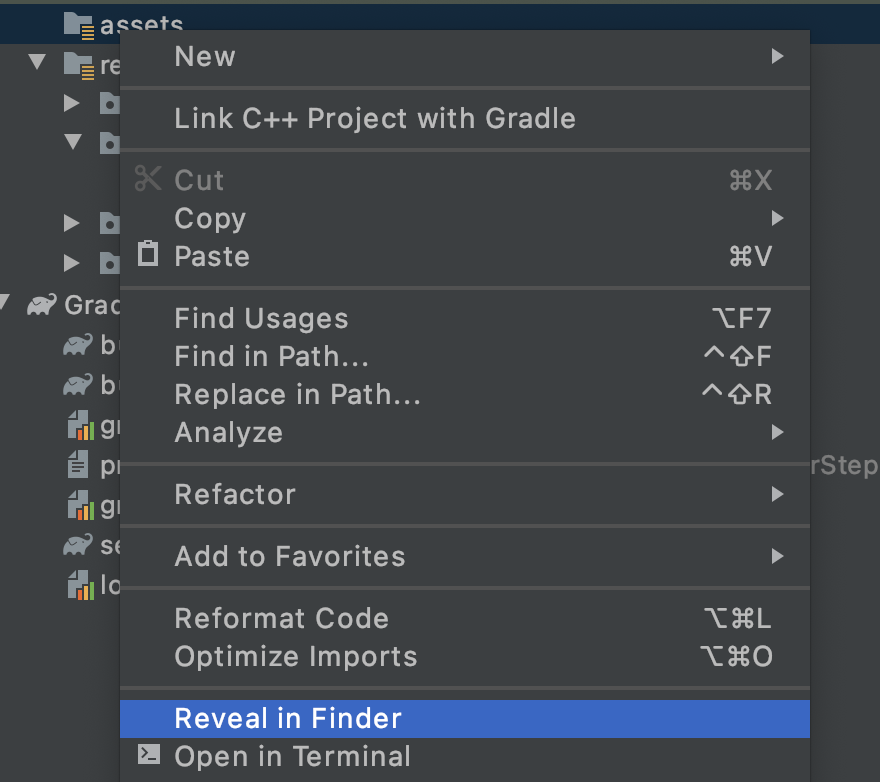Image resolution: width=880 pixels, height=782 pixels.
Task: Click the clipboard icon beside Paste
Action: tap(148, 254)
